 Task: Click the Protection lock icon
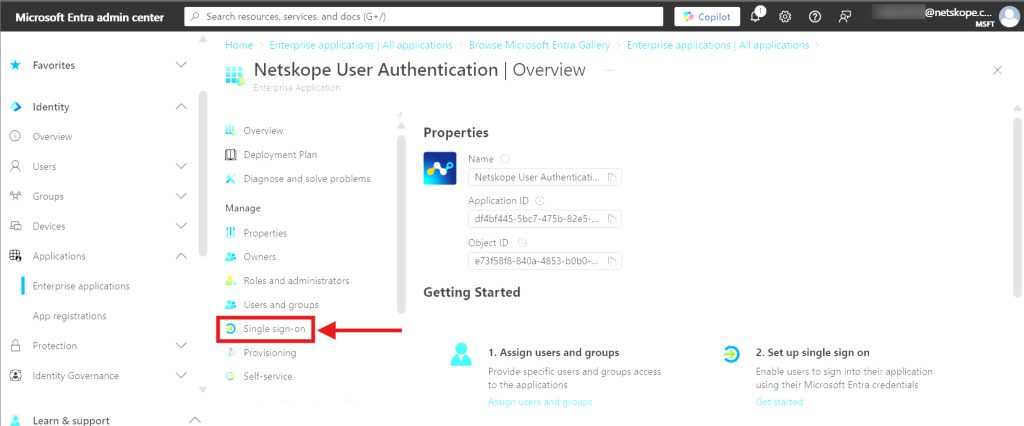(15, 346)
